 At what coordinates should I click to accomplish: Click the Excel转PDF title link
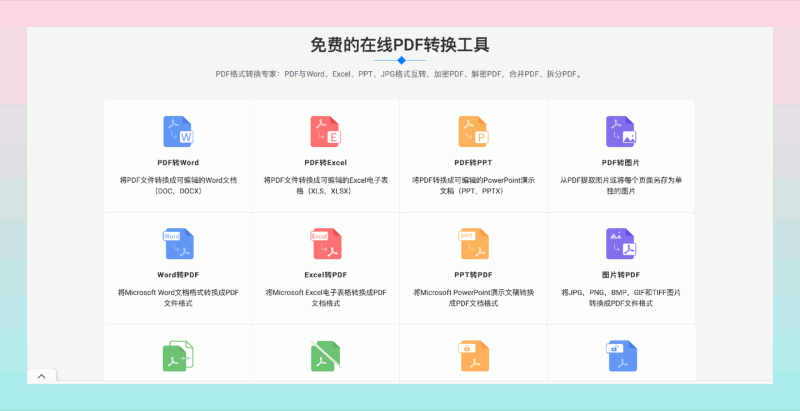click(x=326, y=275)
